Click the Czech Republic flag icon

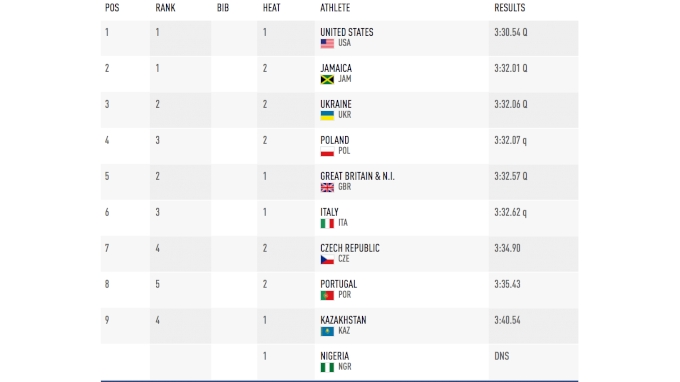[x=327, y=259]
